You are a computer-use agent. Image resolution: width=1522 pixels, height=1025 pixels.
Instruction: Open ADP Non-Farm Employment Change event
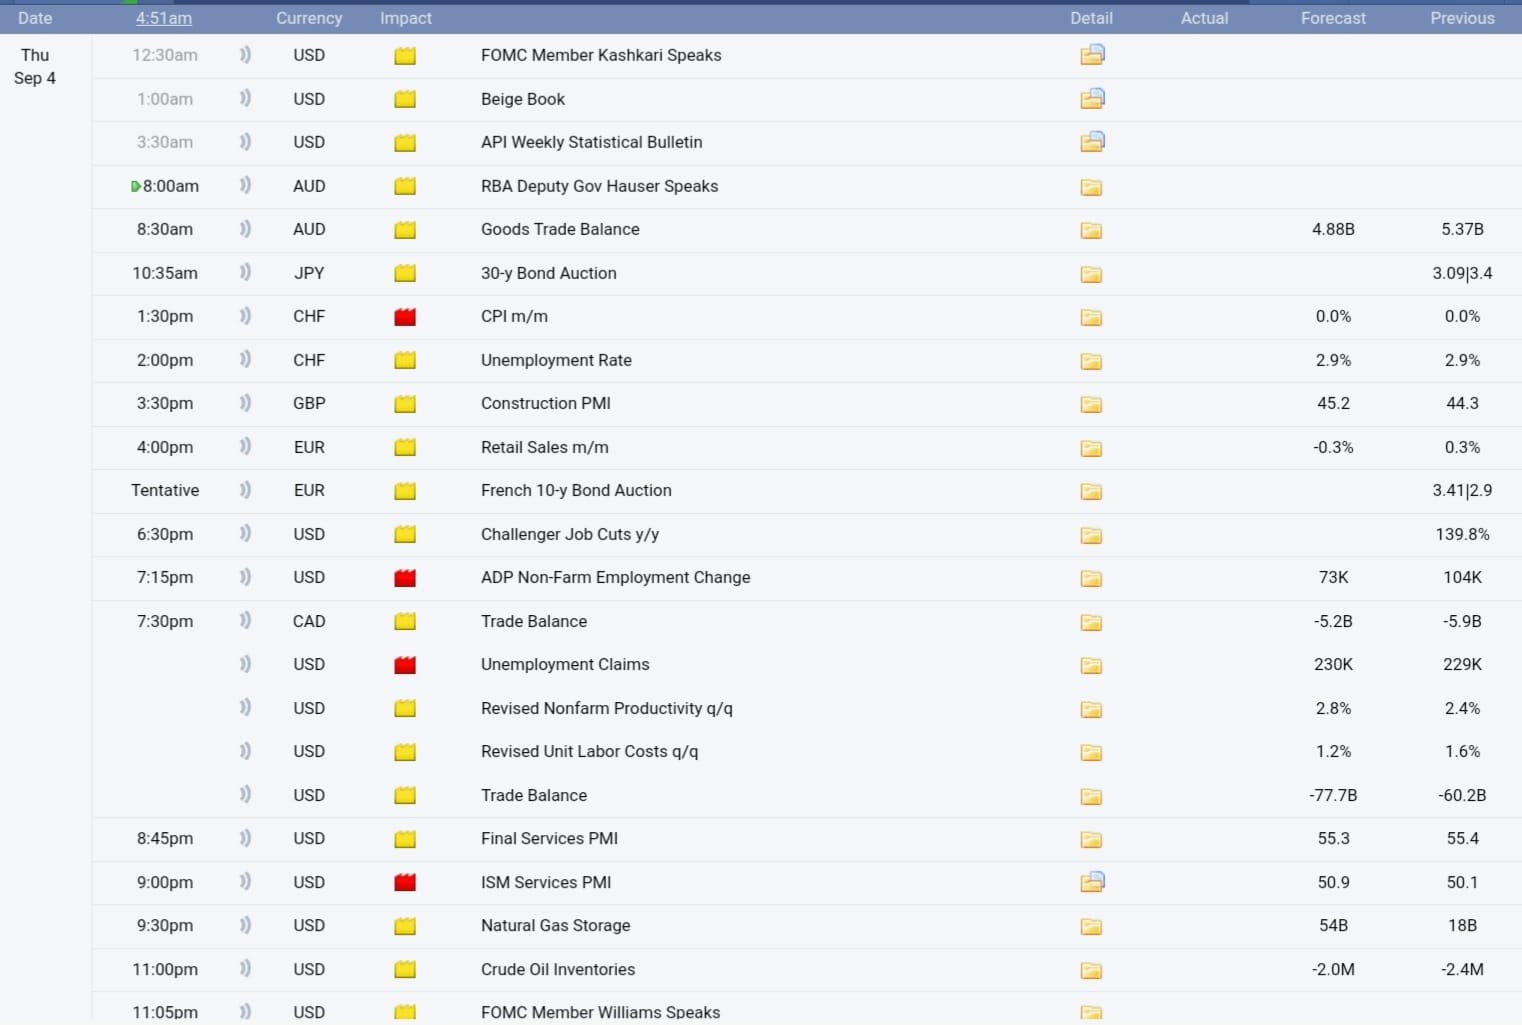(x=615, y=577)
